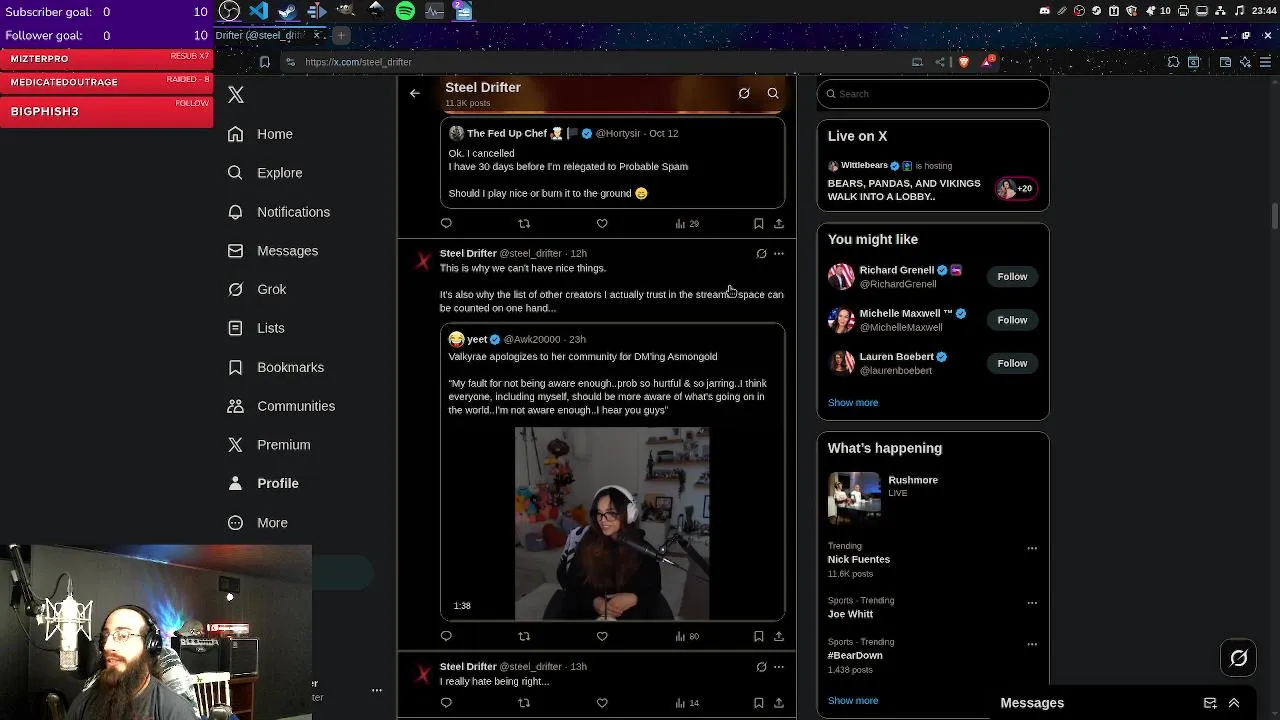Repost the "I really hate being right" post

(524, 703)
